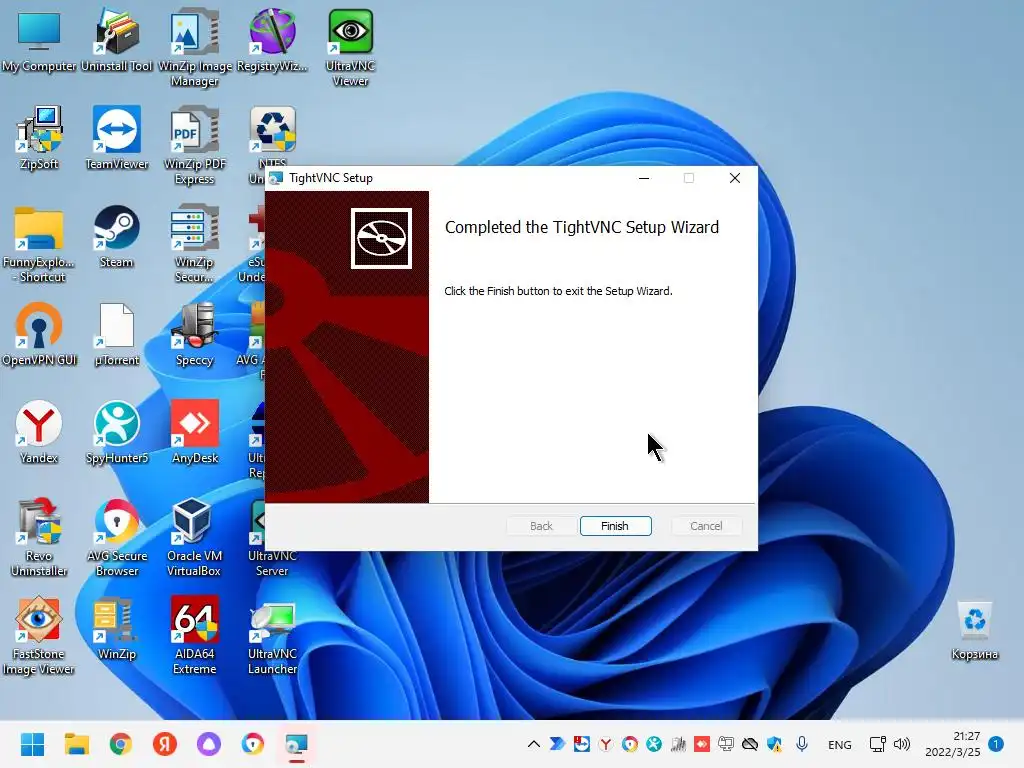Select the ZipSoft desktop shortcut
Screen dimensions: 1024x768
(x=39, y=138)
